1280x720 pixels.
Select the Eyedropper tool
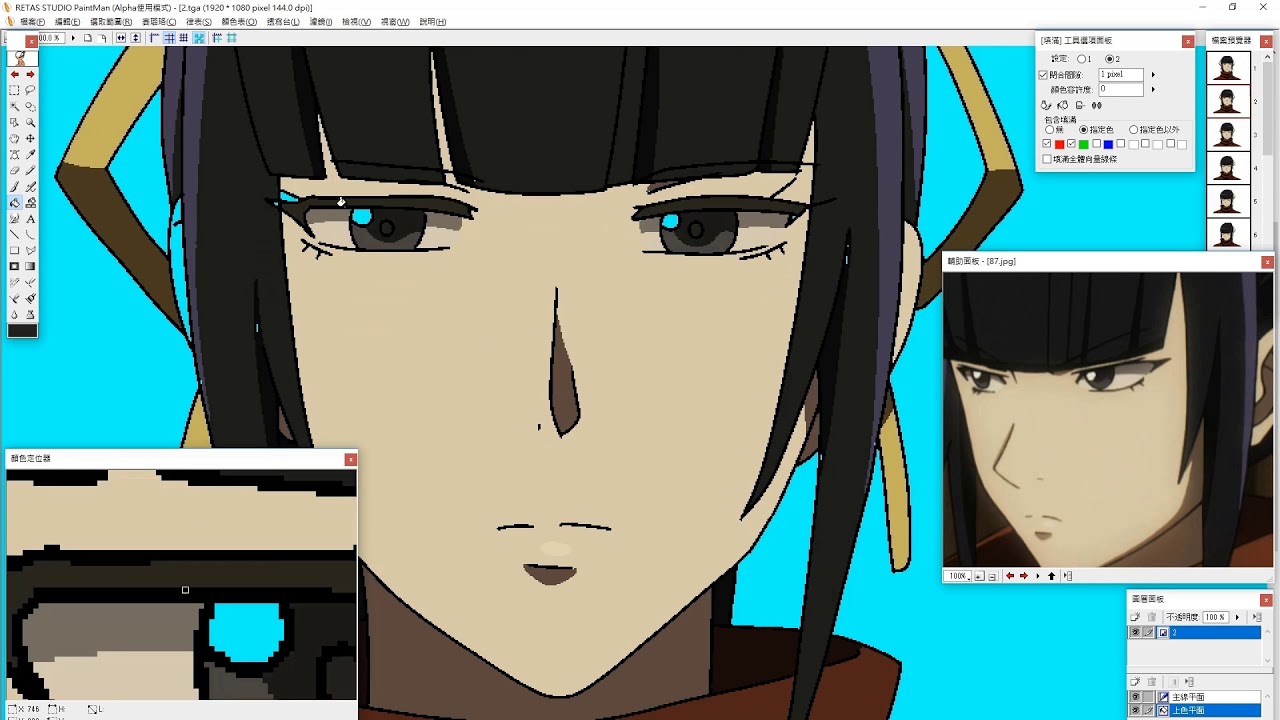tap(30, 154)
